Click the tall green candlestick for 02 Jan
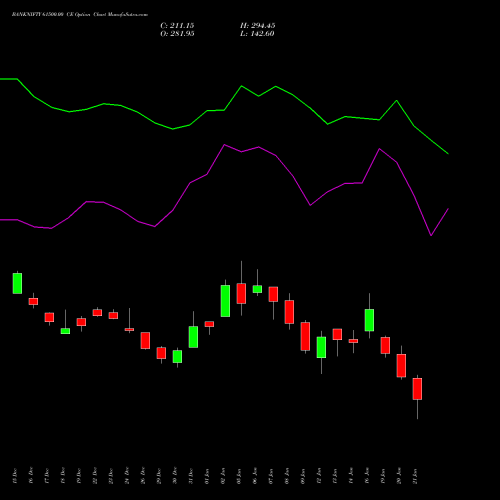Viewport: 500px width, 500px height. pyautogui.click(x=225, y=301)
